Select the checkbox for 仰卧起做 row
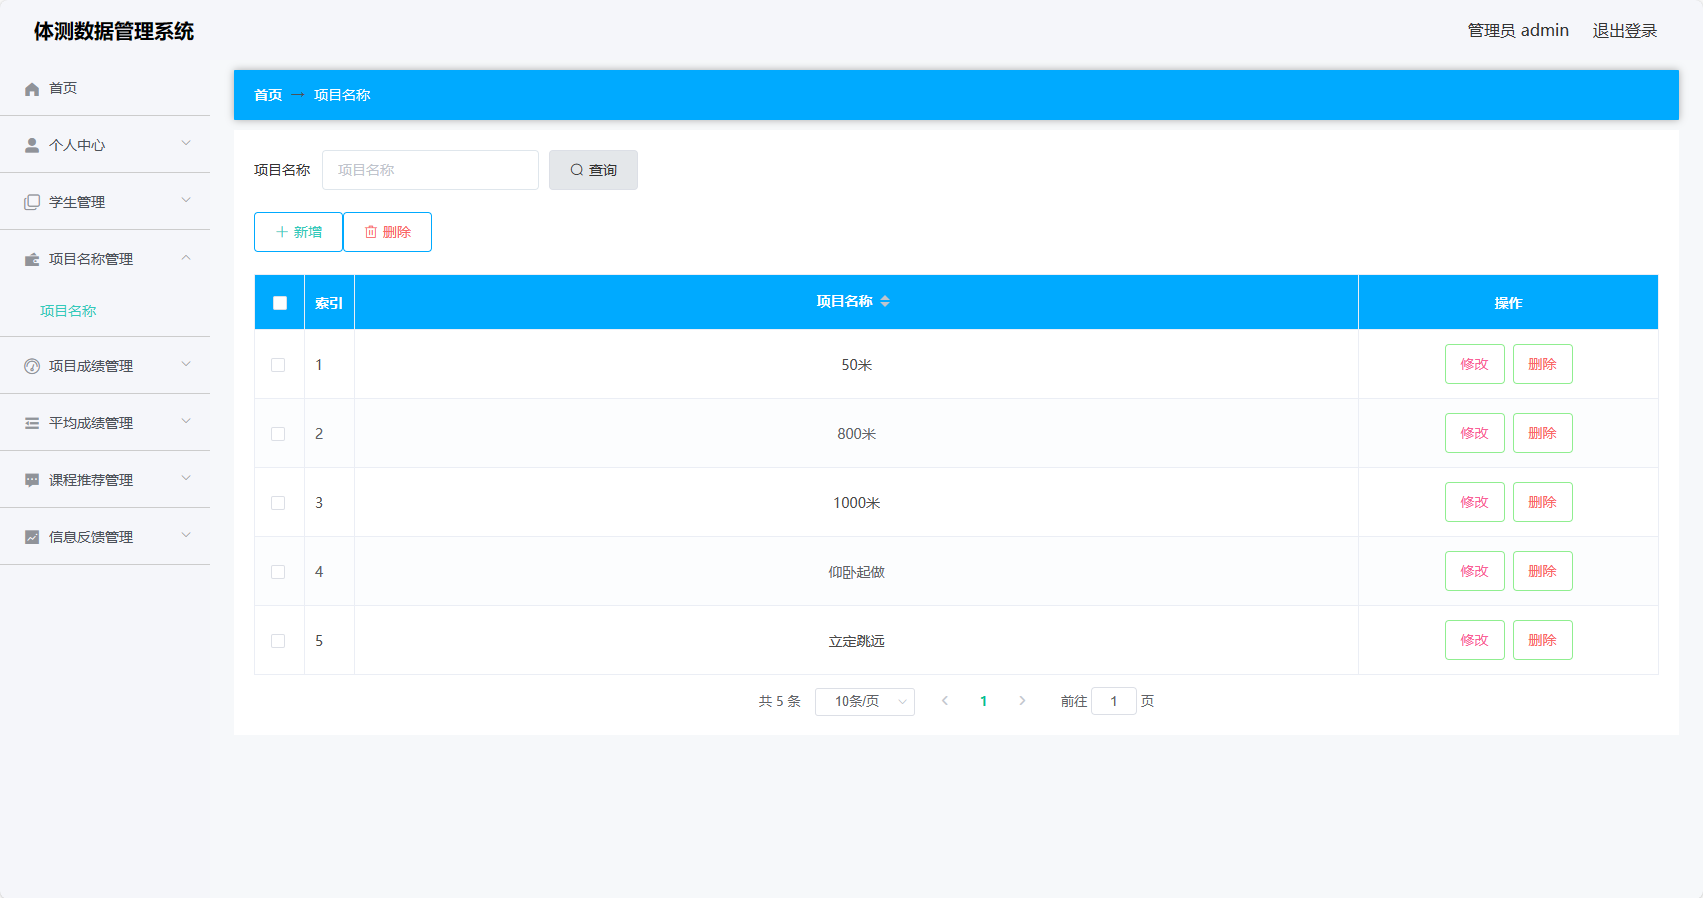Image resolution: width=1703 pixels, height=898 pixels. [278, 572]
